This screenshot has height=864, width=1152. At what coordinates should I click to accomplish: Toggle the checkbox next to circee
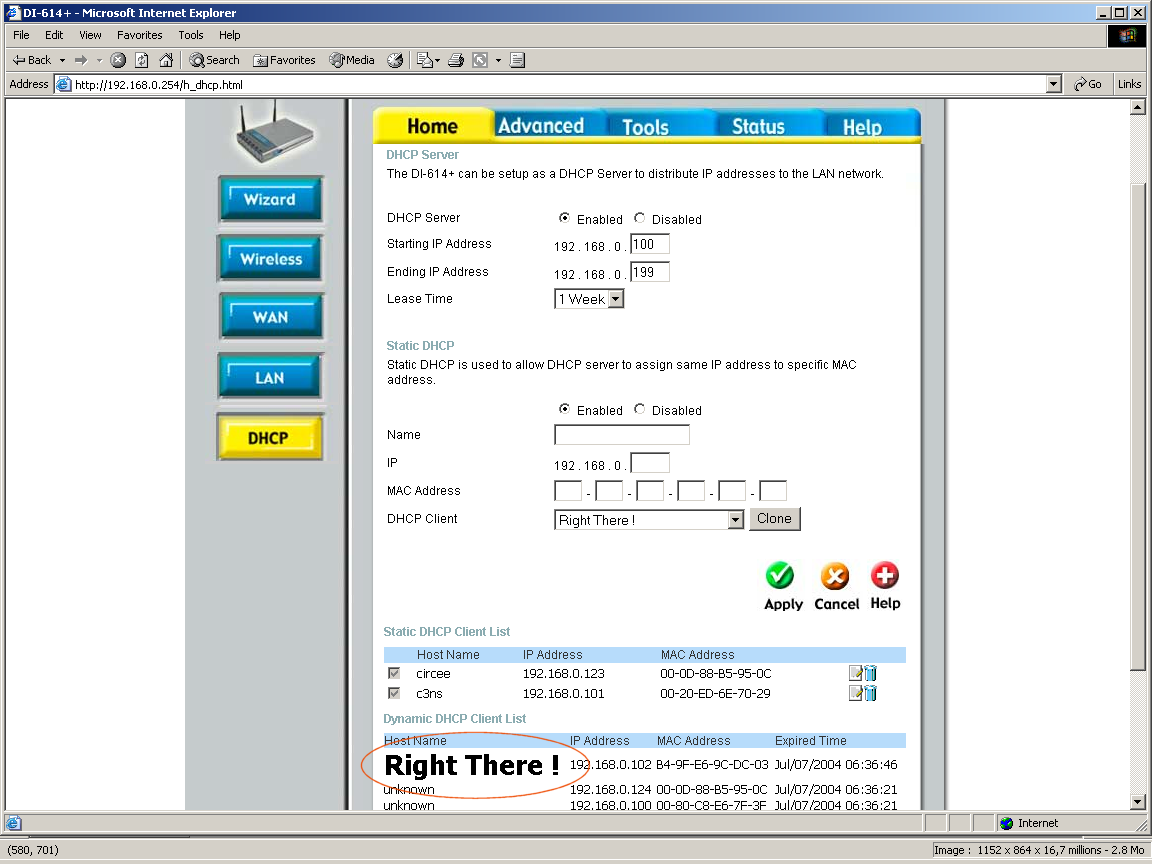pos(394,673)
